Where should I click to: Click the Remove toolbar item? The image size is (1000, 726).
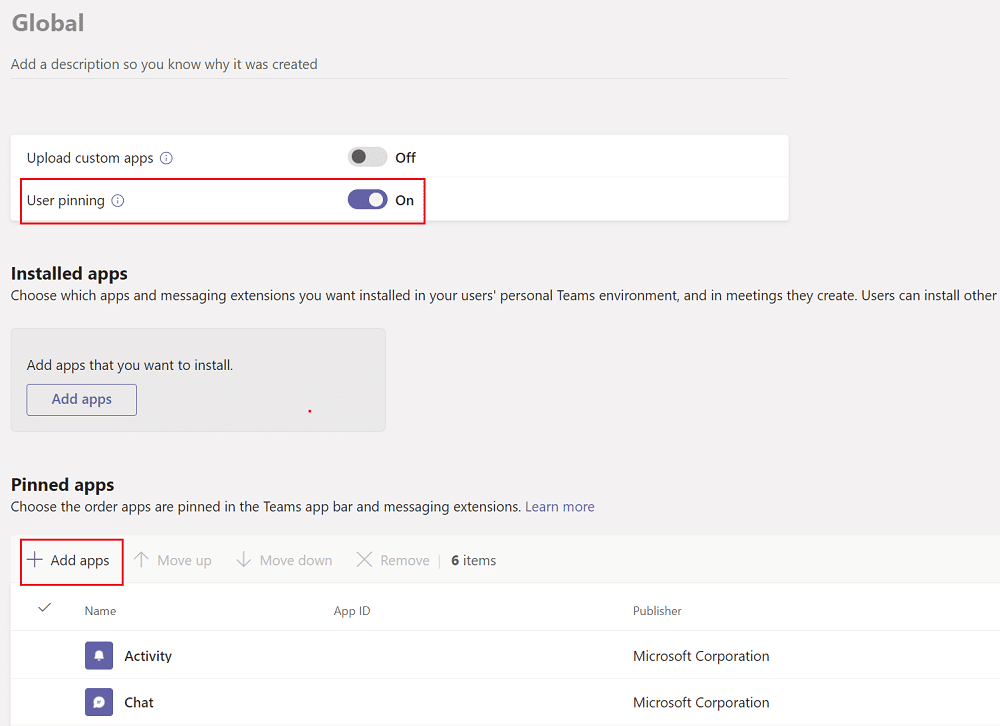(x=393, y=560)
